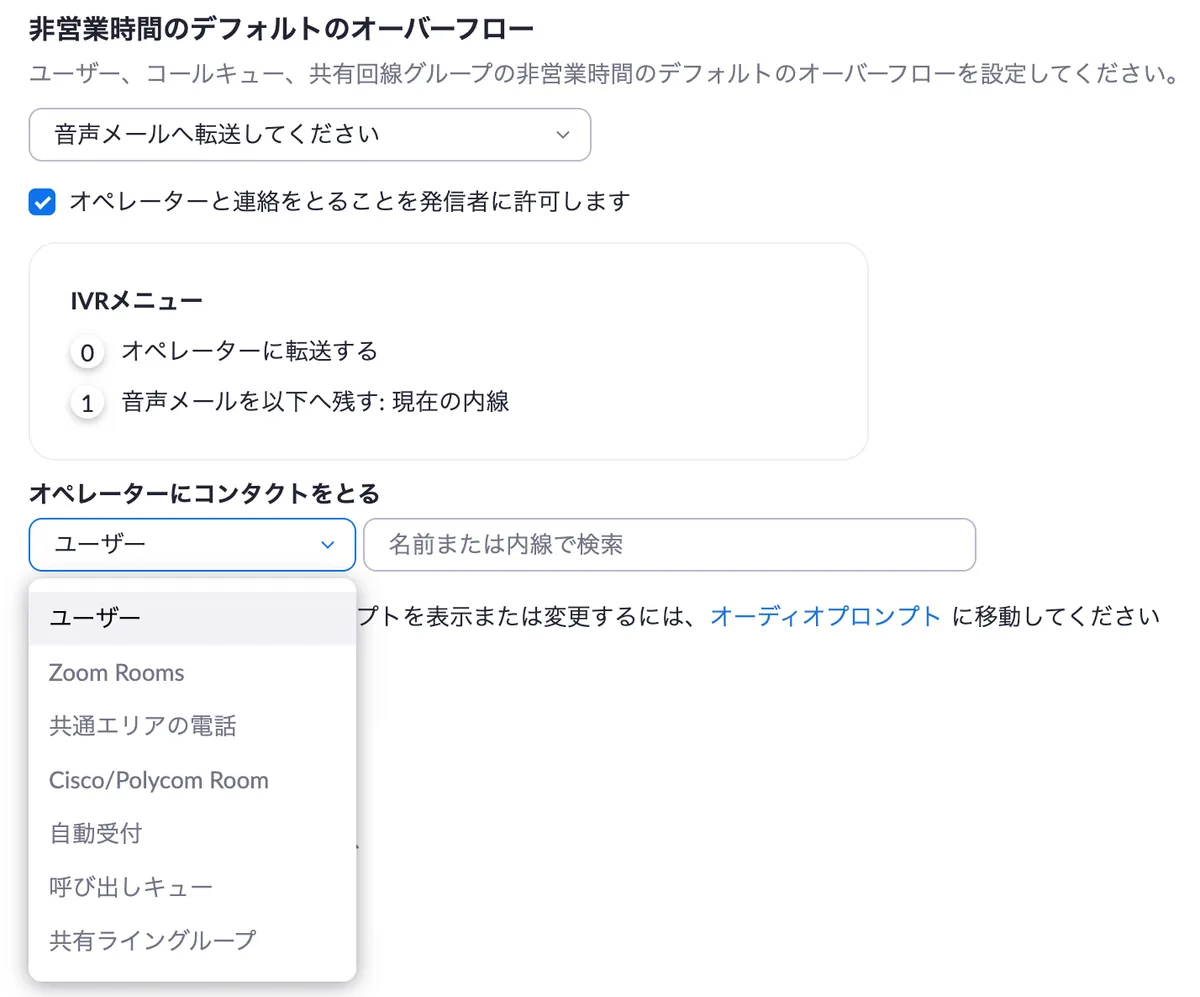The image size is (1200, 997).
Task: Choose 共通エリアの電話 option
Action: [143, 726]
